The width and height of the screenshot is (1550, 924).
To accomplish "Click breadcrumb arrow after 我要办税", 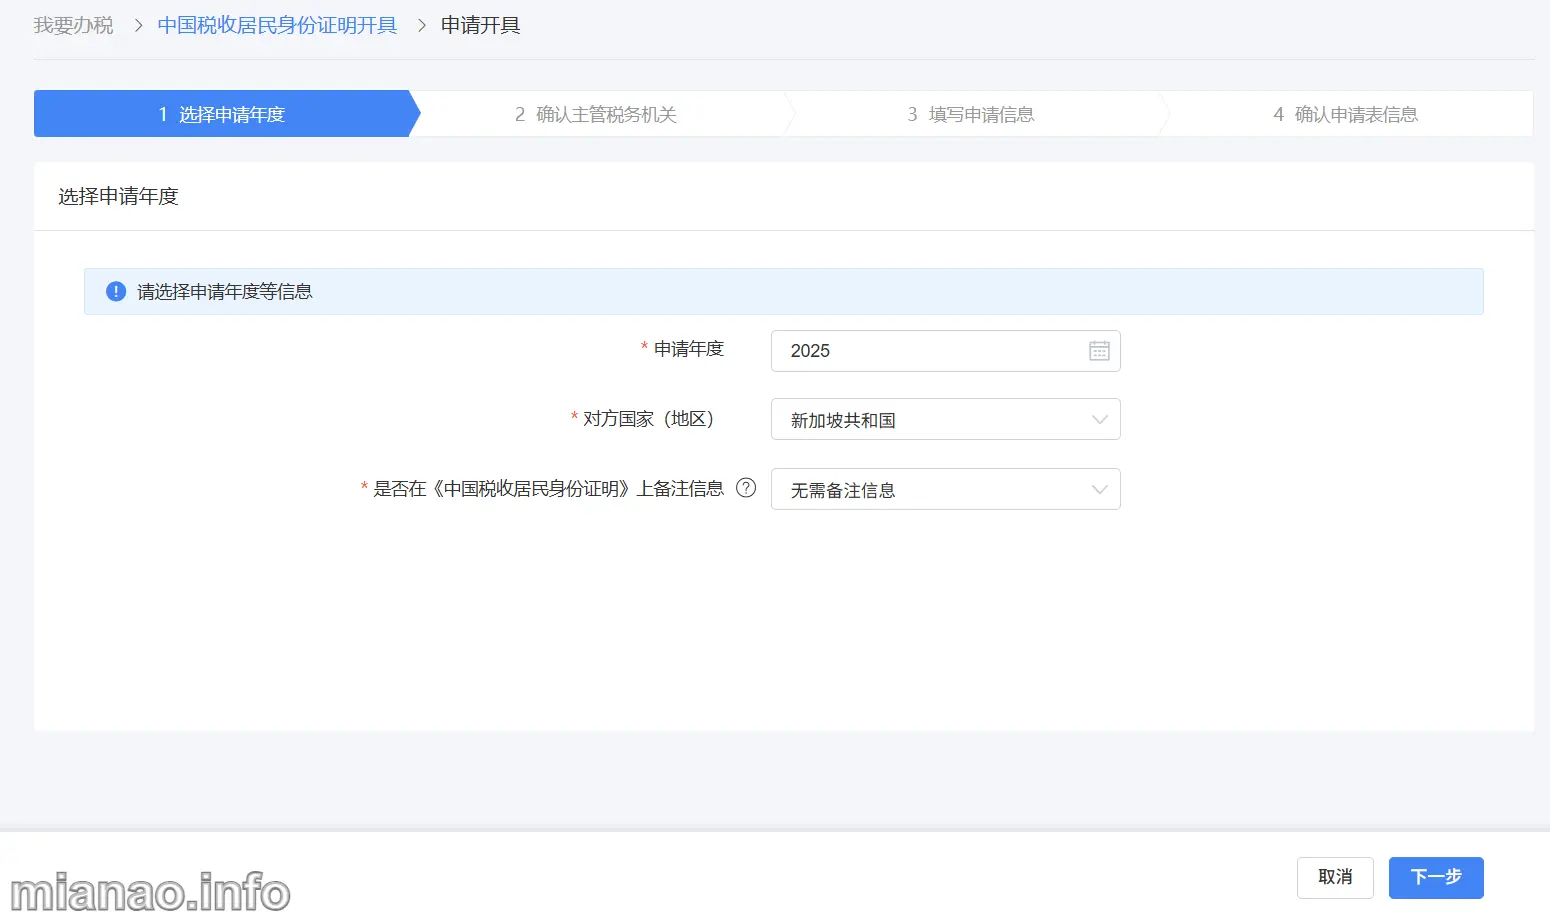I will [x=139, y=25].
